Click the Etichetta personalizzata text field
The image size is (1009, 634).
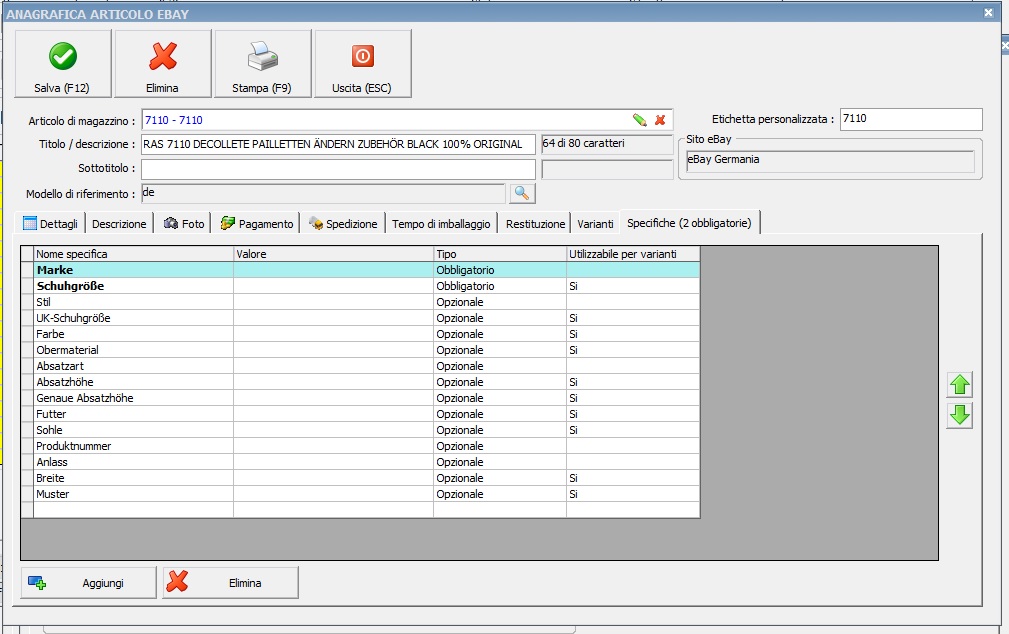910,119
